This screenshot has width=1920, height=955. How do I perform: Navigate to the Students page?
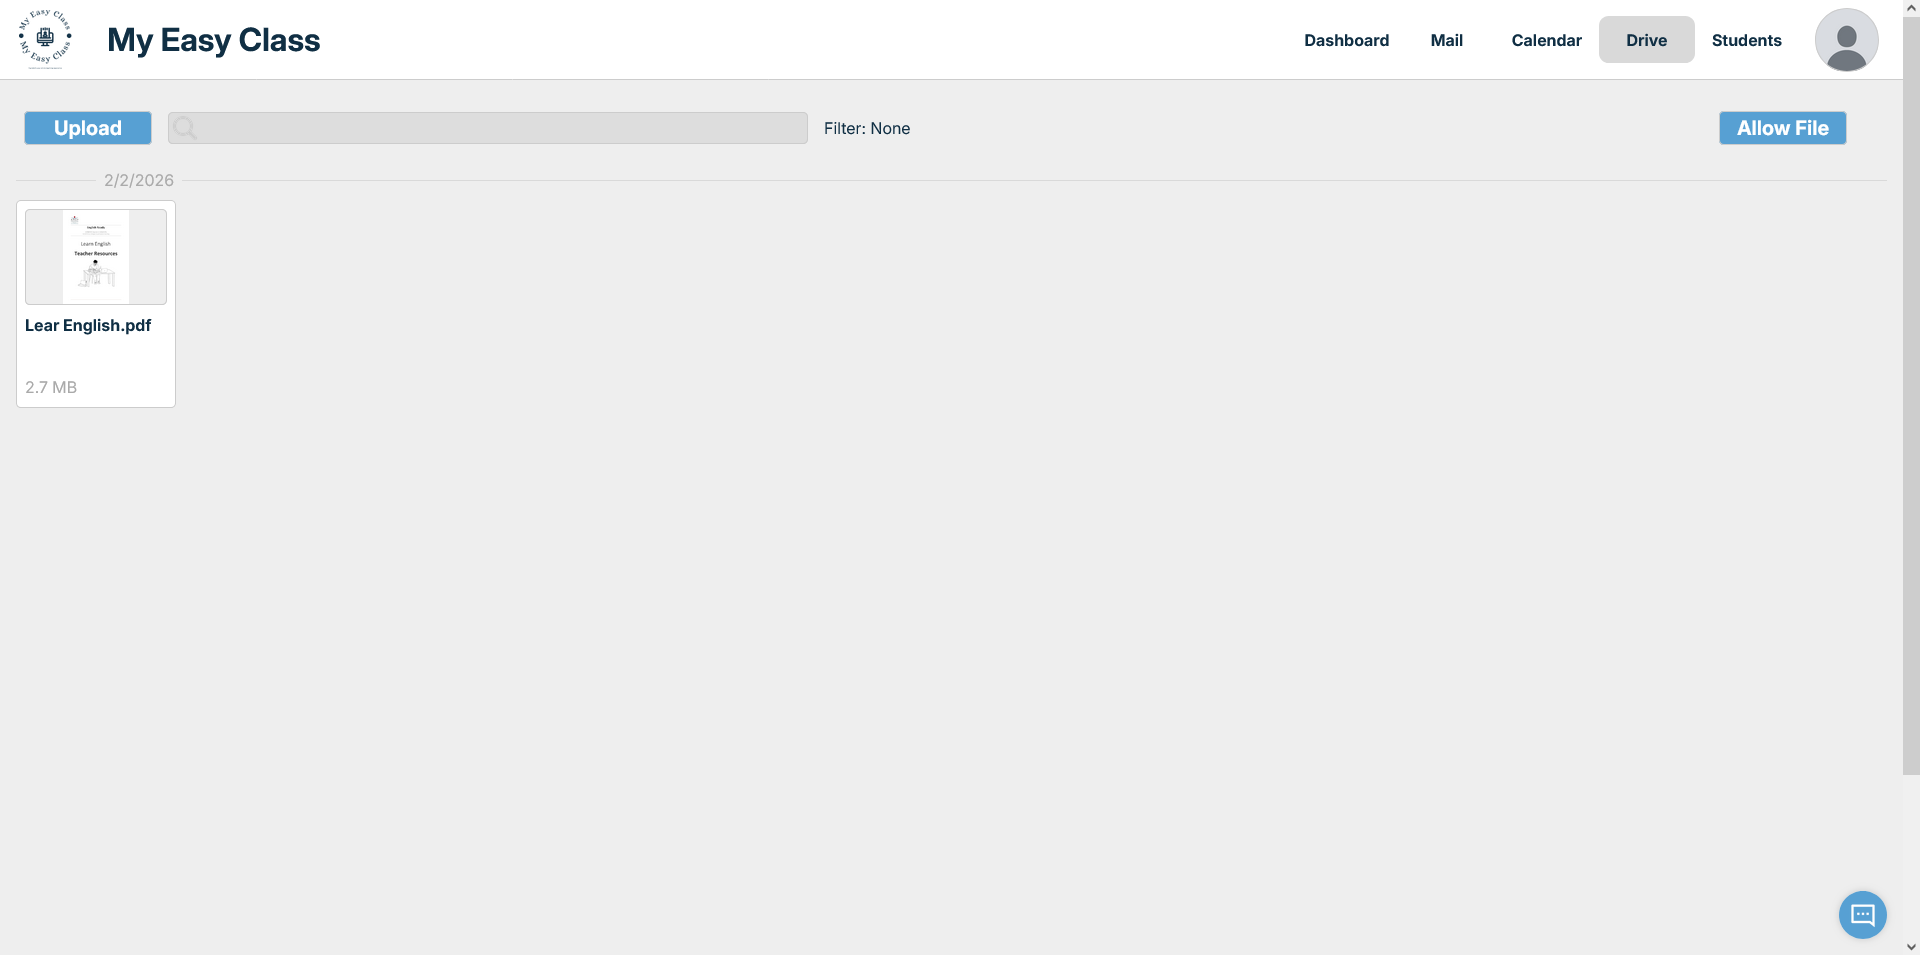coord(1746,40)
